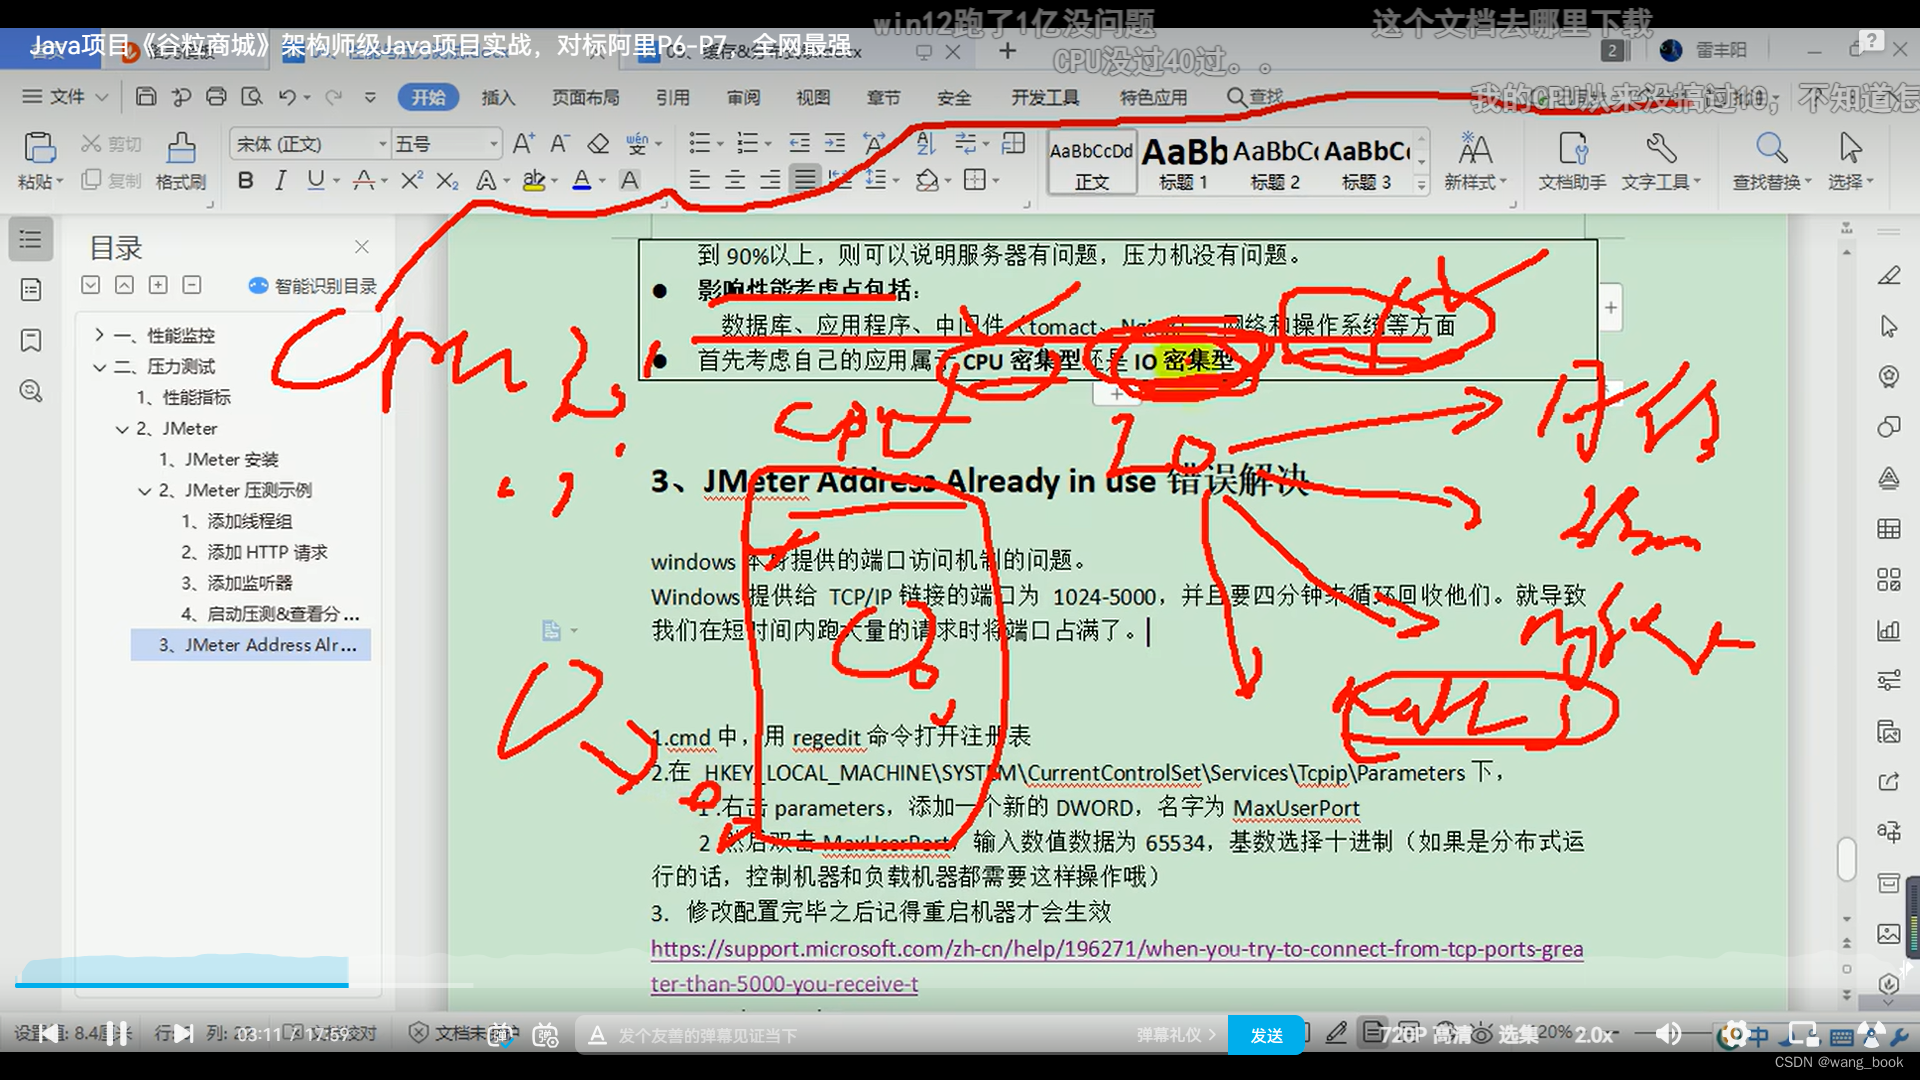Screen dimensions: 1920x1080
Task: Click the bar chart icon in right sidebar
Action: tap(1888, 630)
